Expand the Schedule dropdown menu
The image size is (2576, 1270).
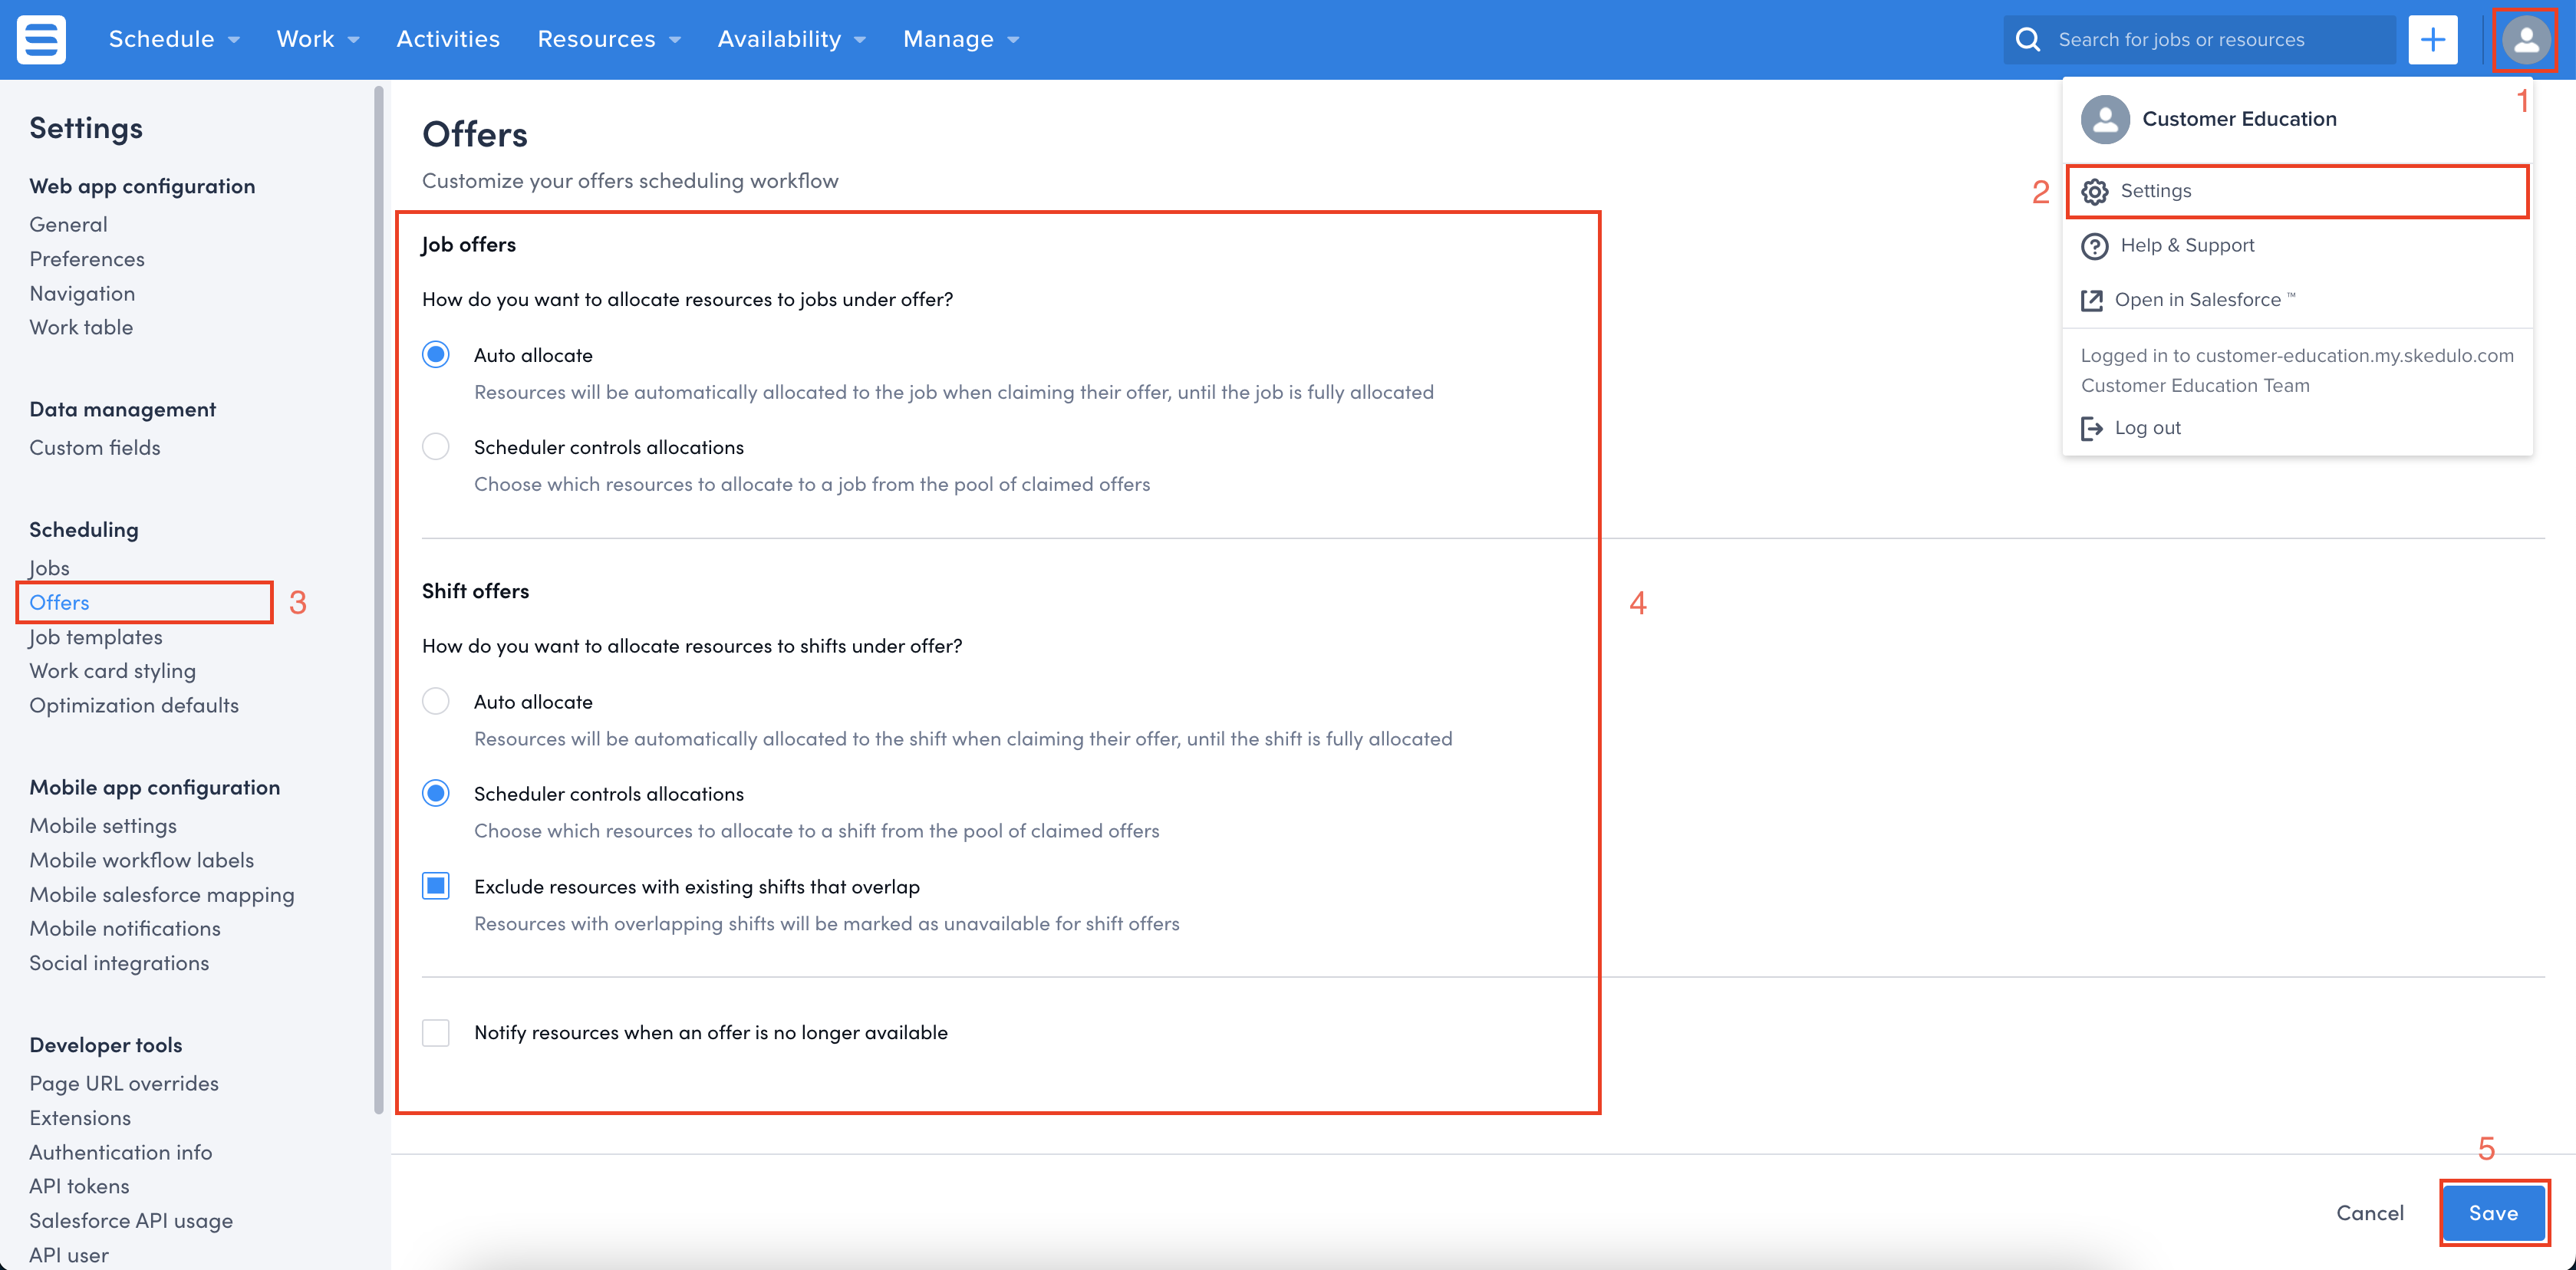(174, 39)
